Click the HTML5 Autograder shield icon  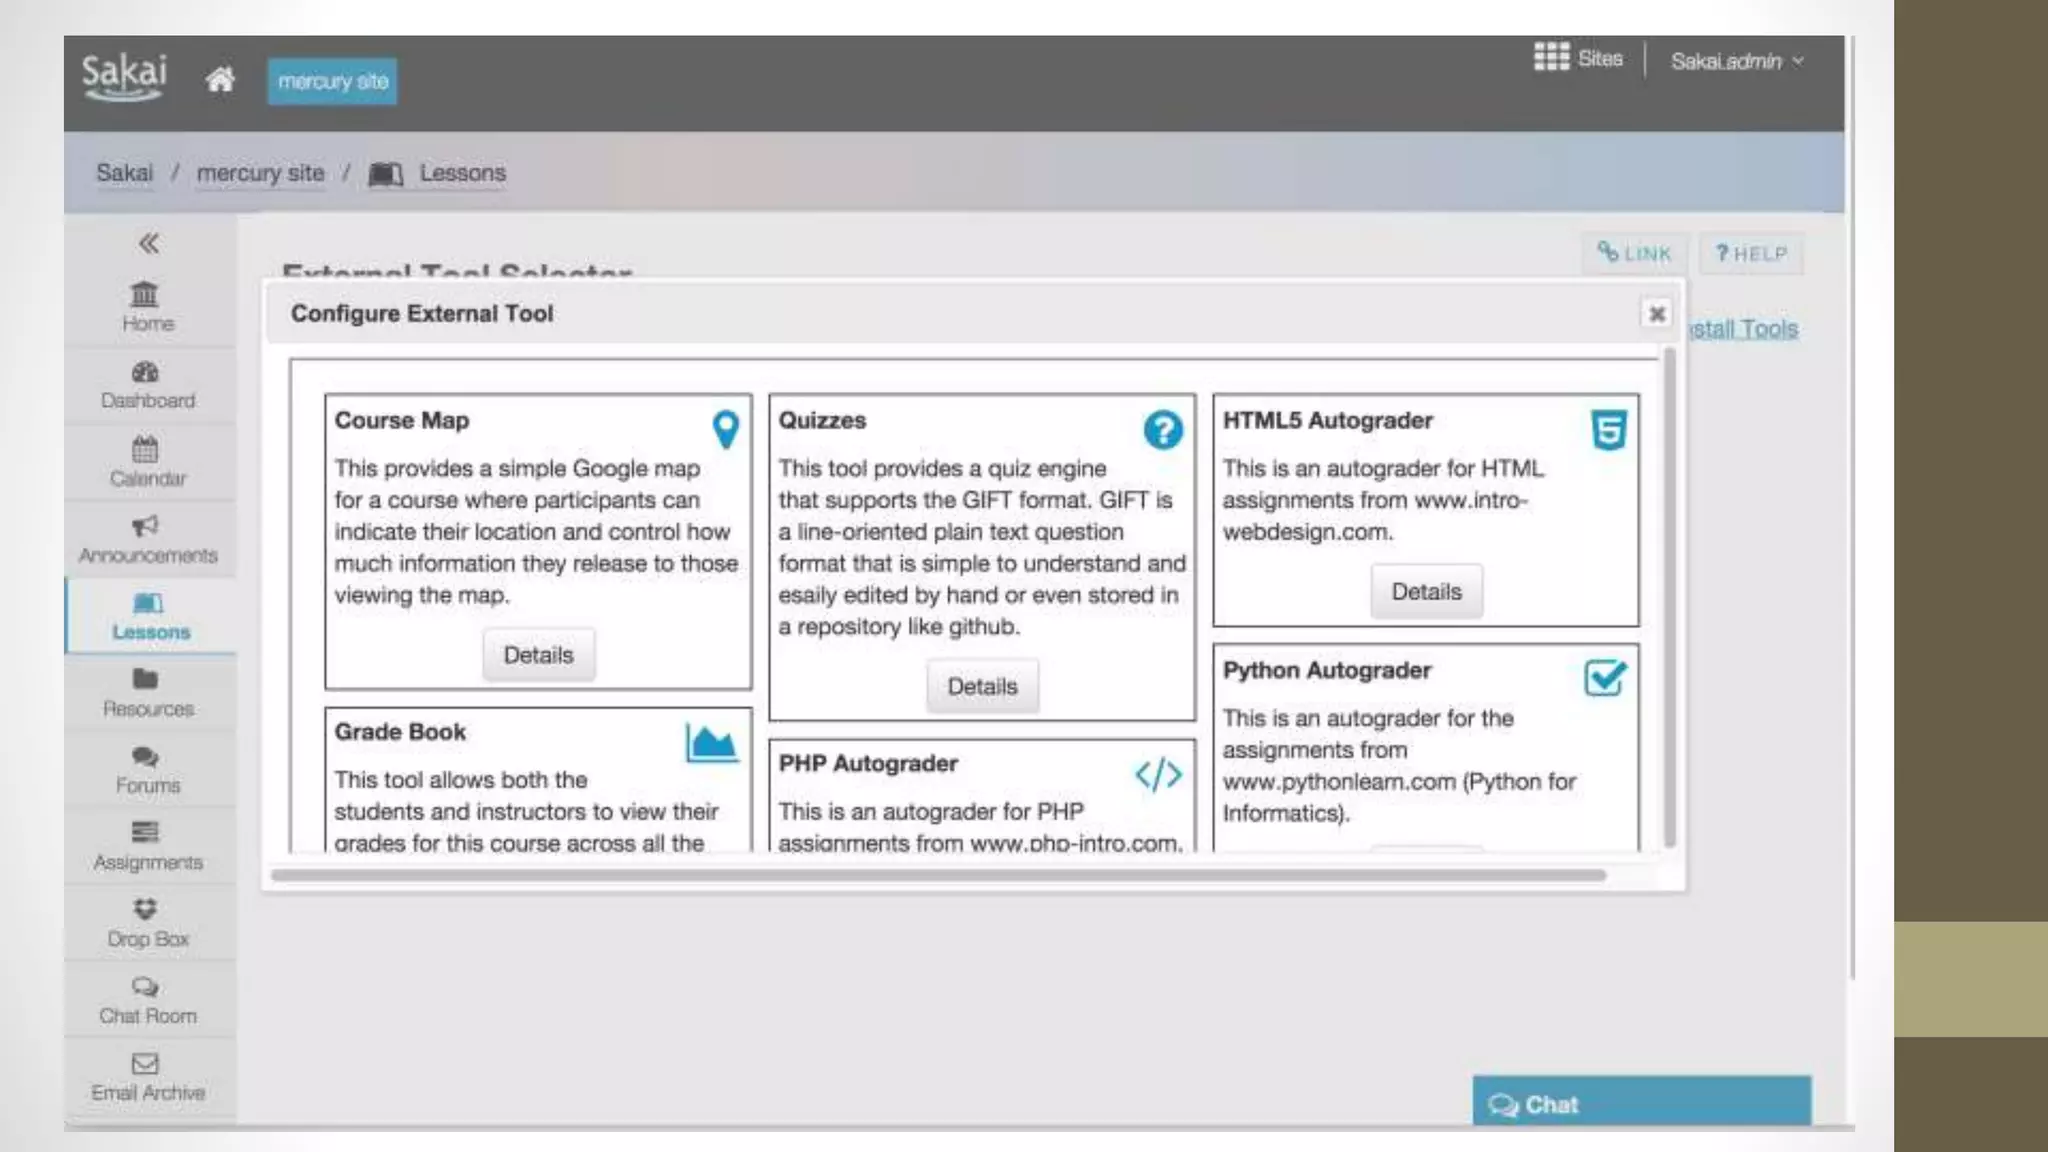tap(1608, 430)
